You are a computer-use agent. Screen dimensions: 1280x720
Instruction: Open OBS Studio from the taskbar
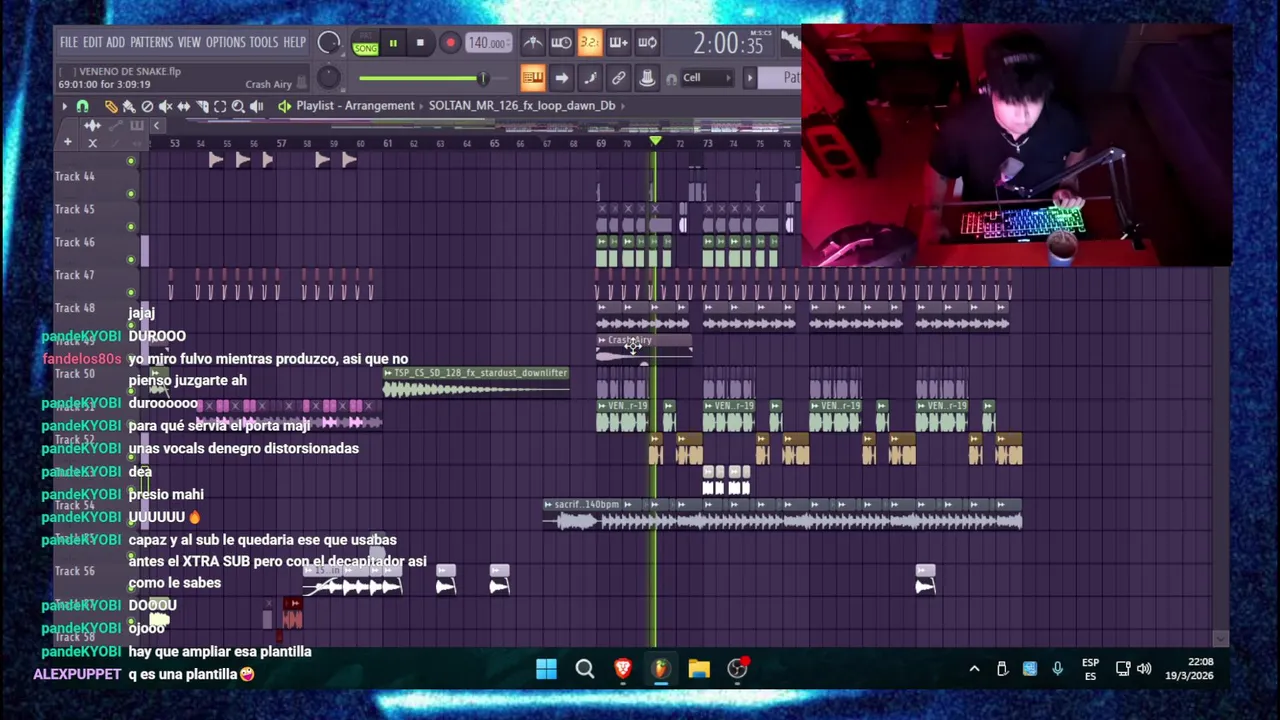click(x=737, y=668)
